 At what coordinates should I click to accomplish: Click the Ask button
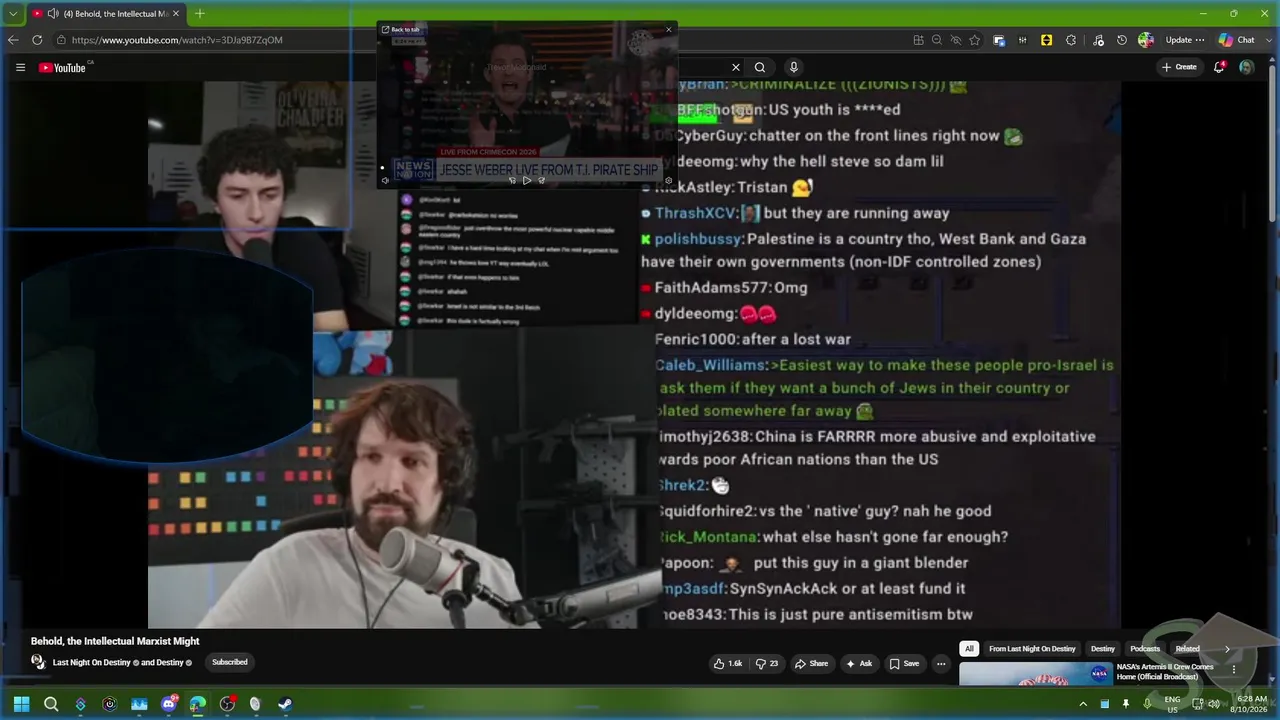[x=859, y=663]
